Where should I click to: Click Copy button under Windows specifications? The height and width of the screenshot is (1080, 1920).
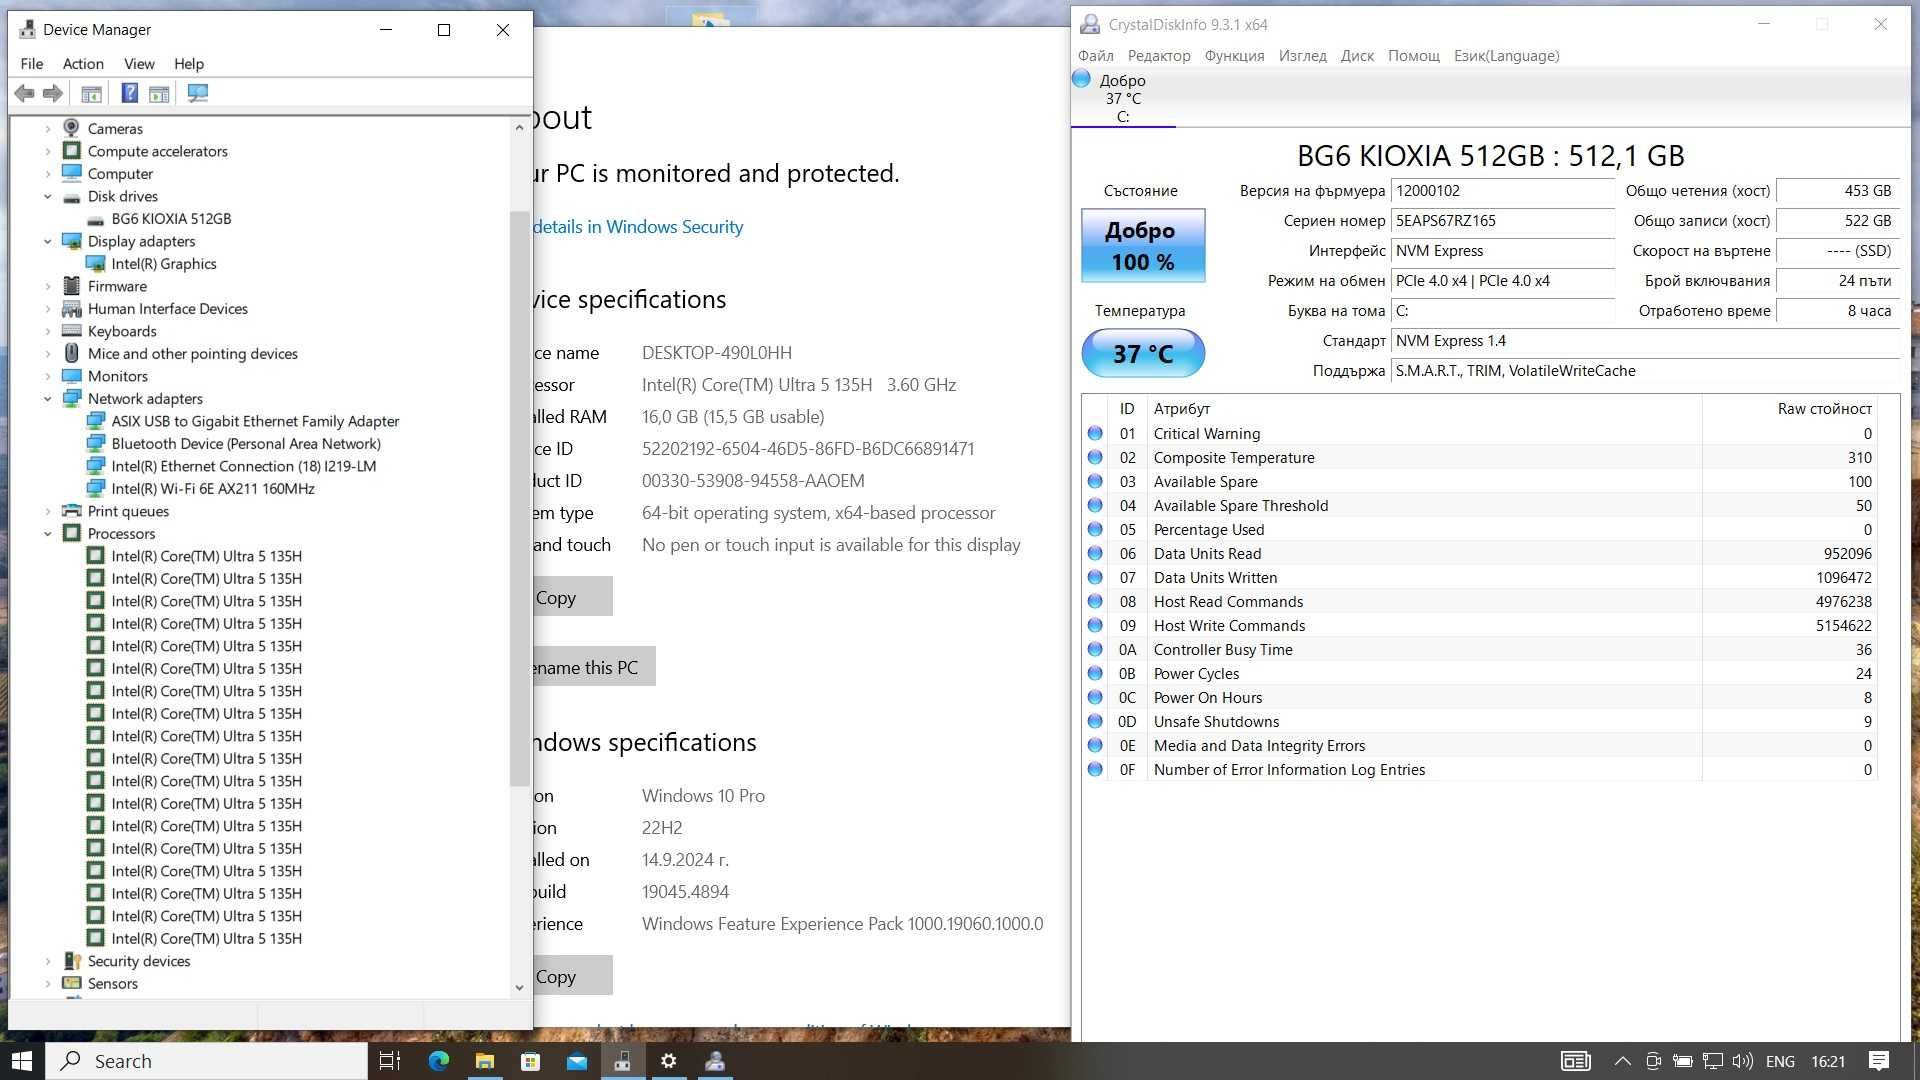point(571,976)
